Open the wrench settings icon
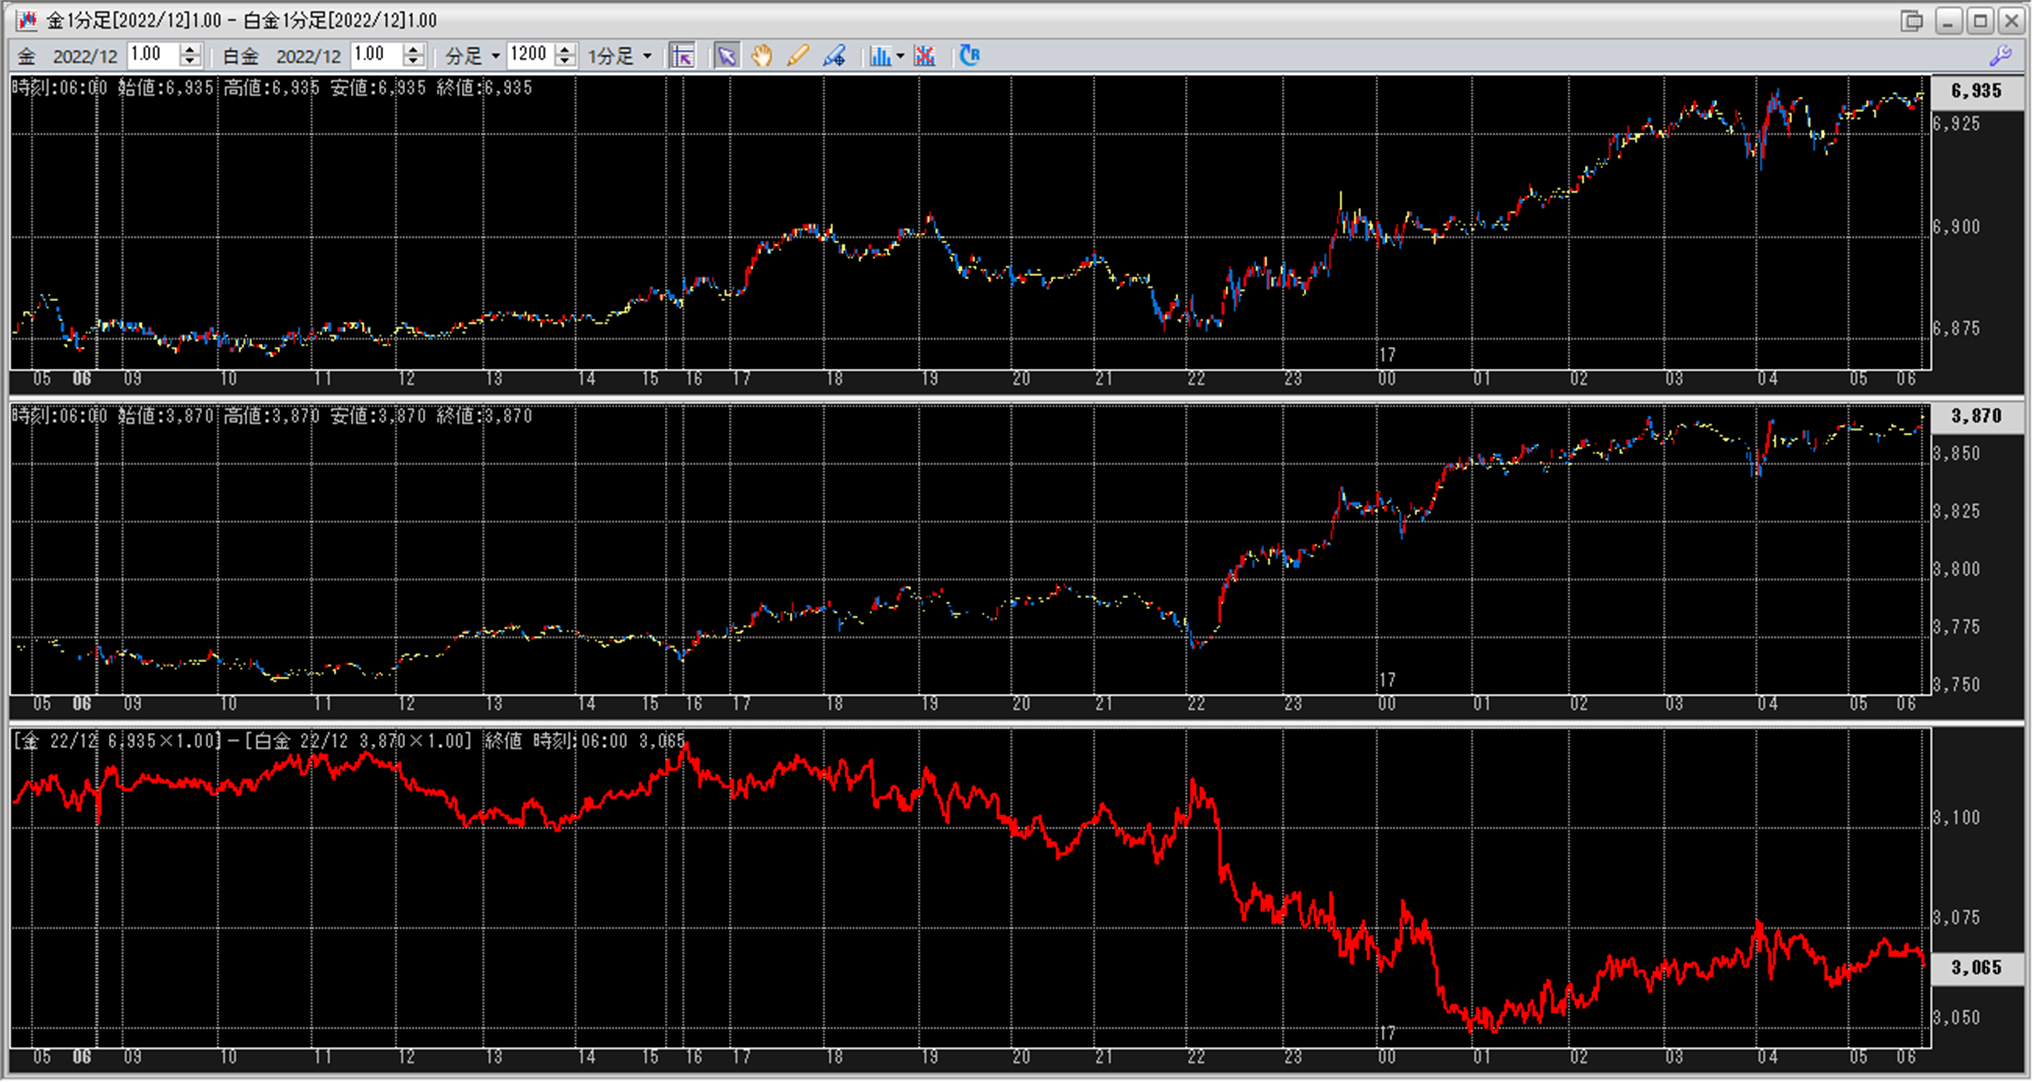Screen dimensions: 2033x1082 (x=2000, y=56)
